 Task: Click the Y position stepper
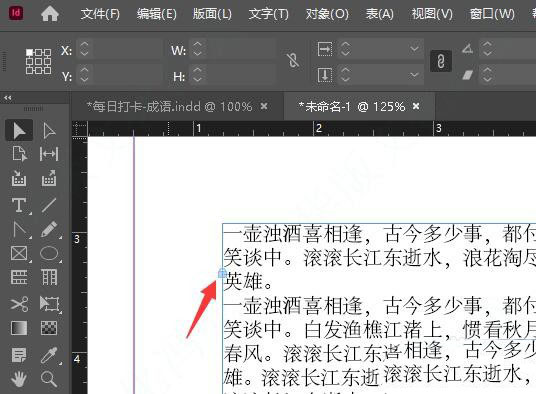coord(84,74)
